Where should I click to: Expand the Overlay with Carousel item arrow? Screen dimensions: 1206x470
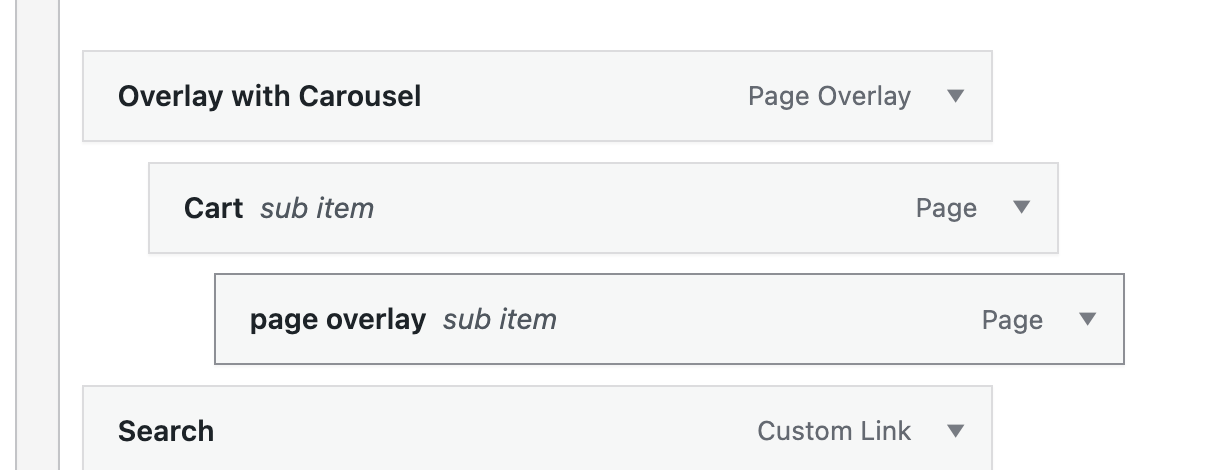click(x=955, y=96)
